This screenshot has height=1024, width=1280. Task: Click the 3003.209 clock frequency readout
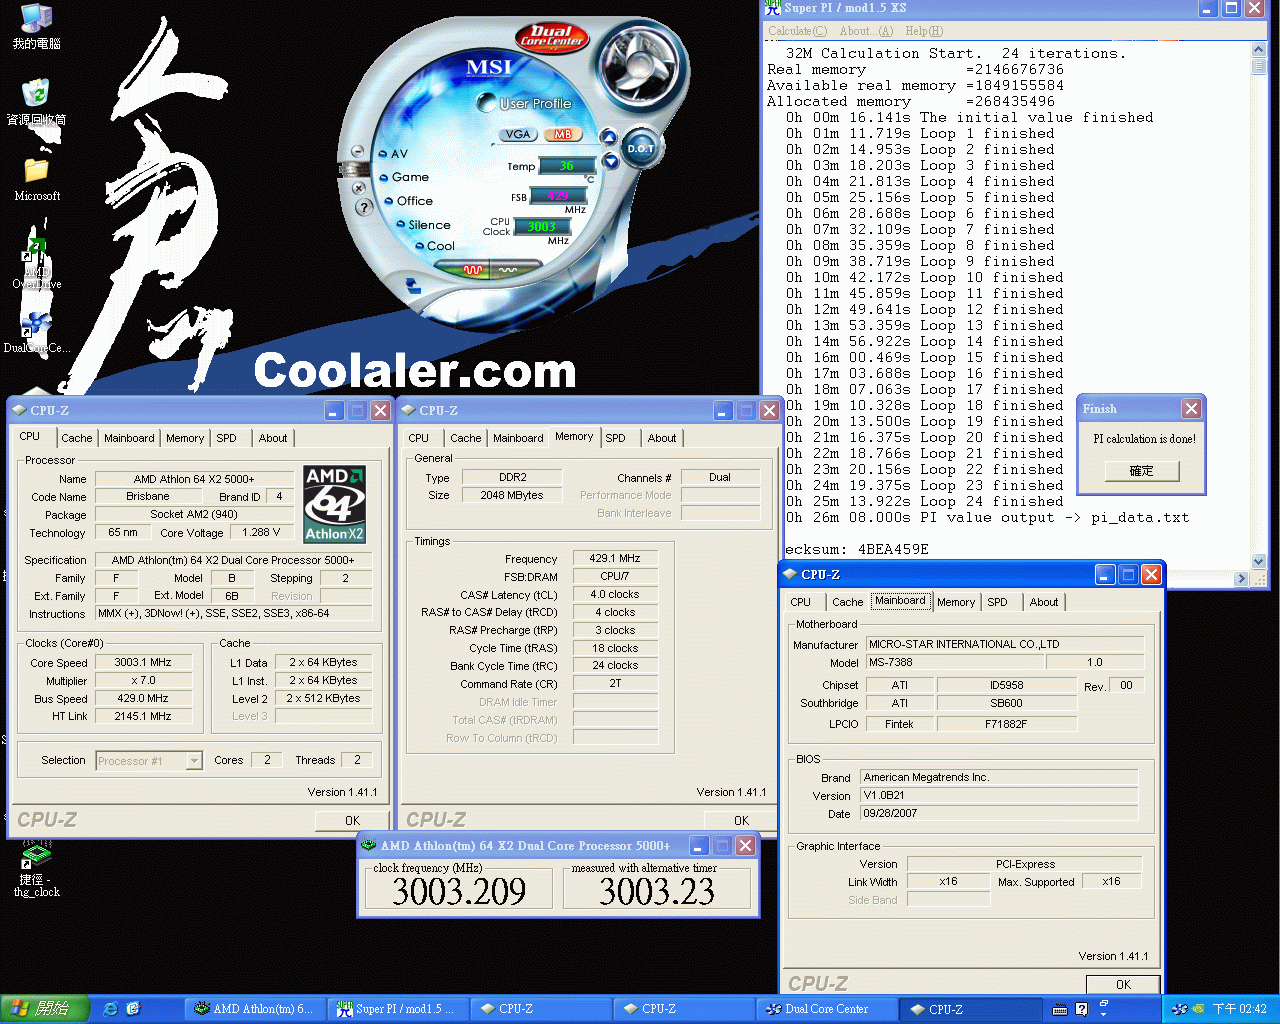(459, 891)
